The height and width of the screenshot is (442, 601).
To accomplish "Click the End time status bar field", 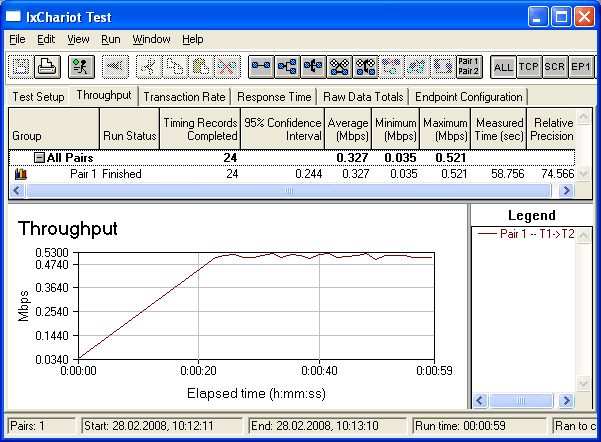I will [x=327, y=426].
